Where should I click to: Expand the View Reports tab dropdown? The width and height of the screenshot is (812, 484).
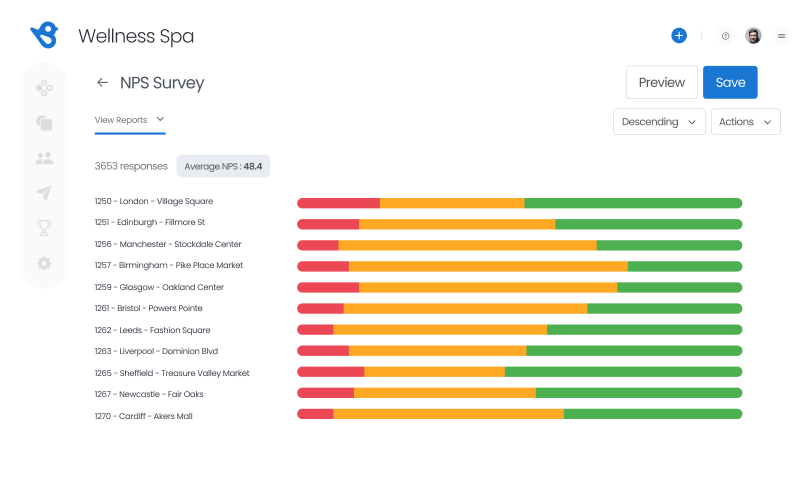click(129, 120)
